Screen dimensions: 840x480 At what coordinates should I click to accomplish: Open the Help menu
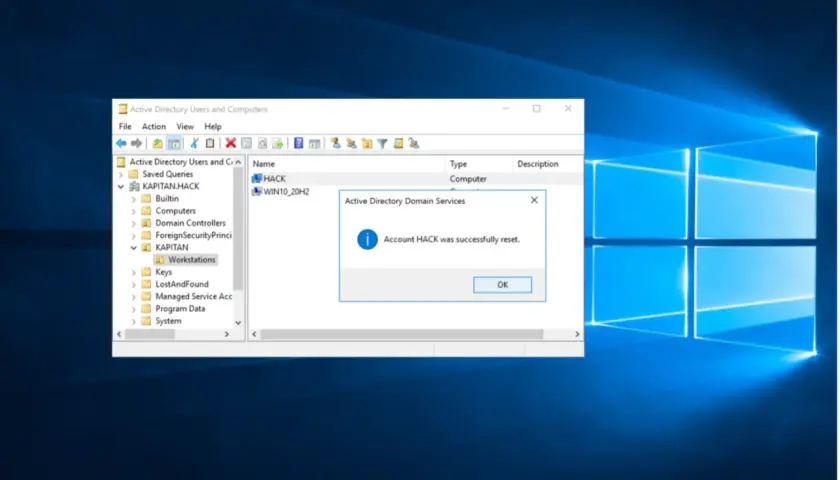(213, 126)
